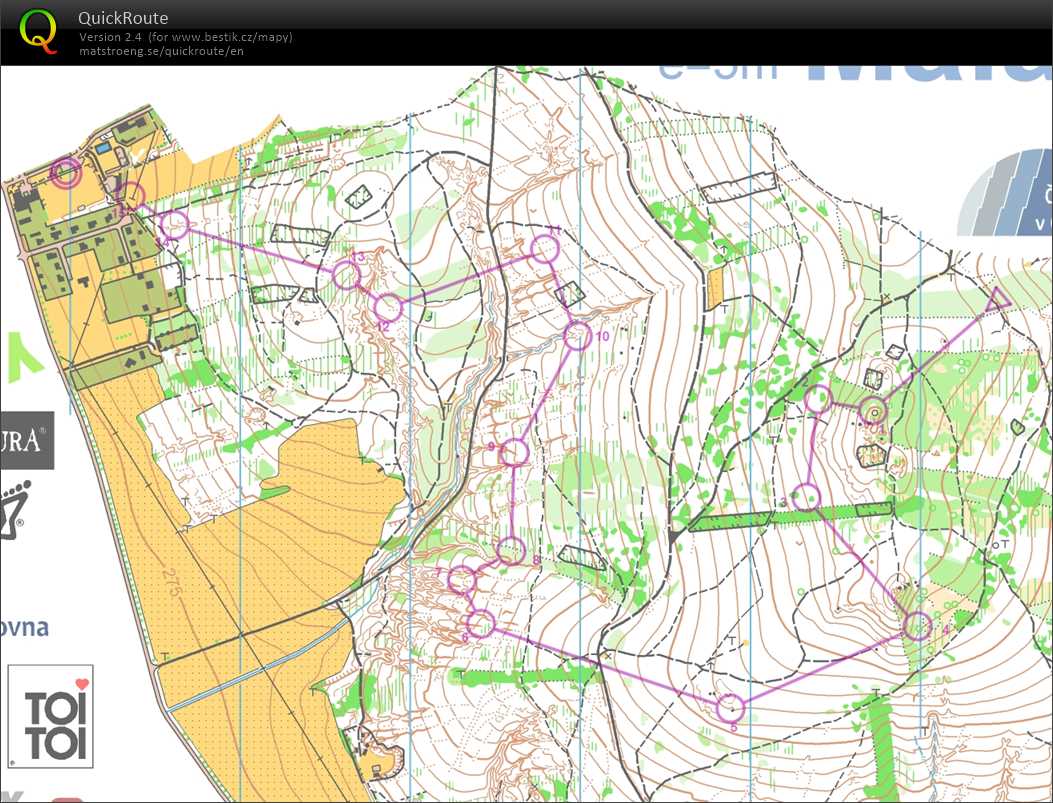This screenshot has height=803, width=1053.
Task: Open the matstroeng.se/quickroute/en link
Action: [161, 51]
